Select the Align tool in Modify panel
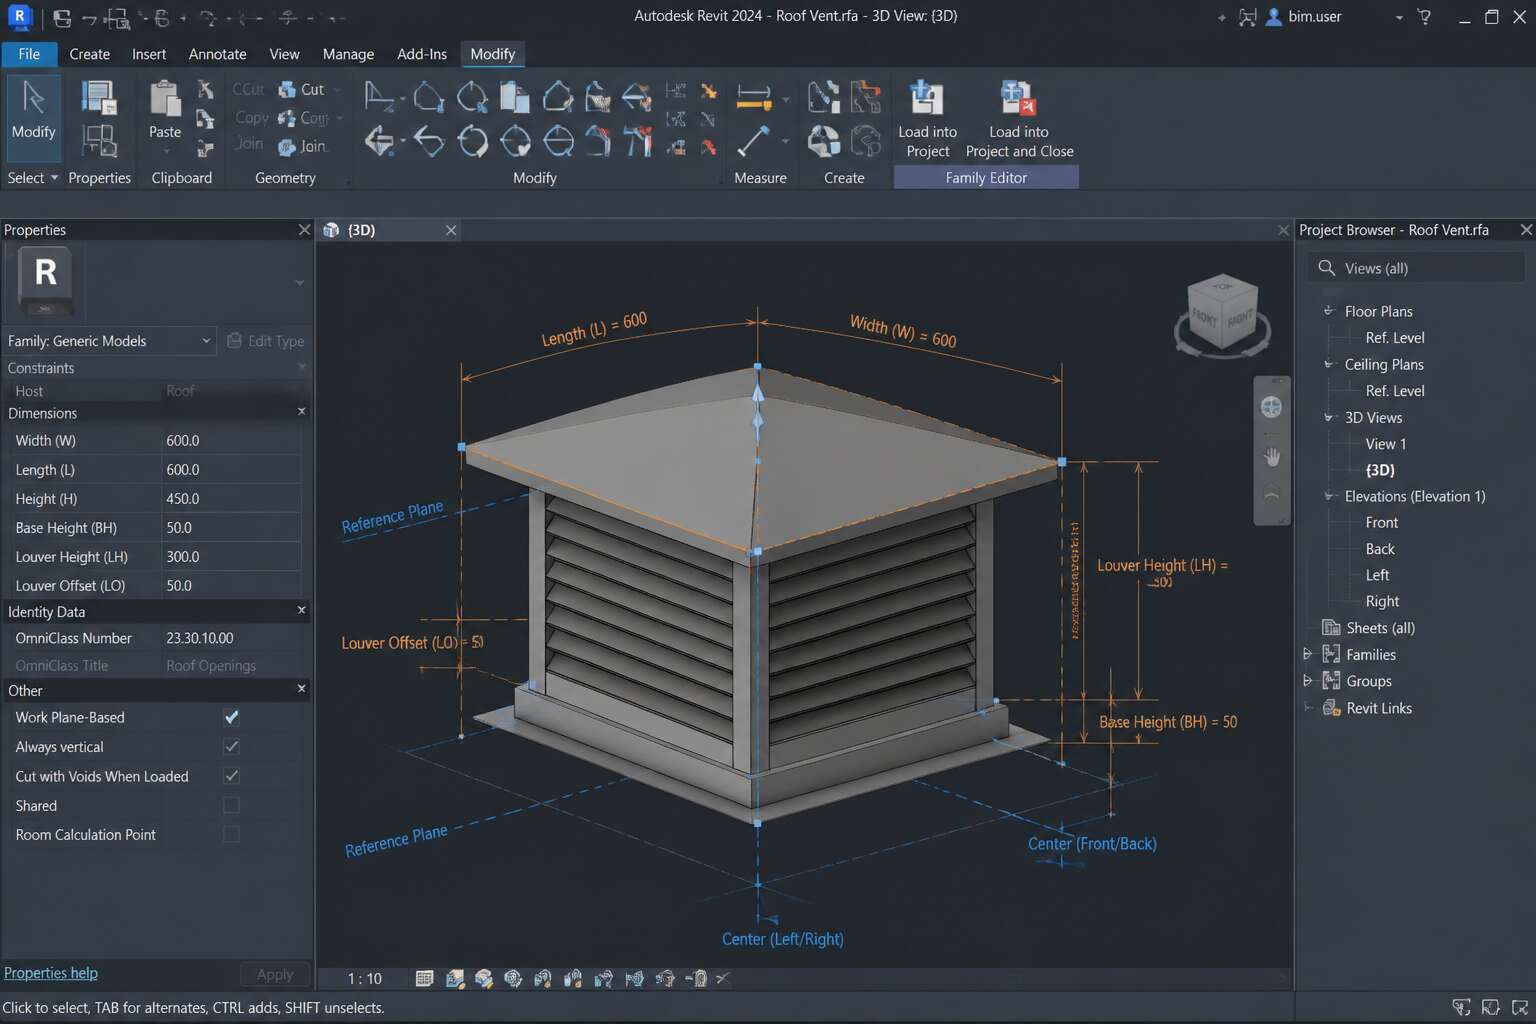1536x1024 pixels. pyautogui.click(x=379, y=96)
